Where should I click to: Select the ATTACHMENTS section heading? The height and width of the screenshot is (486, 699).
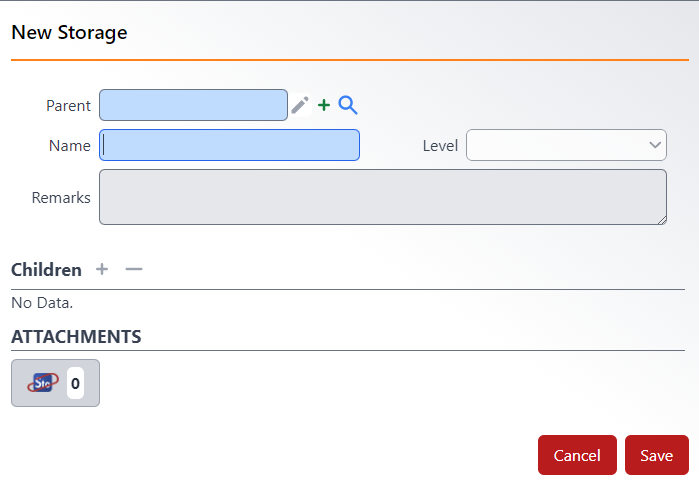(x=76, y=337)
